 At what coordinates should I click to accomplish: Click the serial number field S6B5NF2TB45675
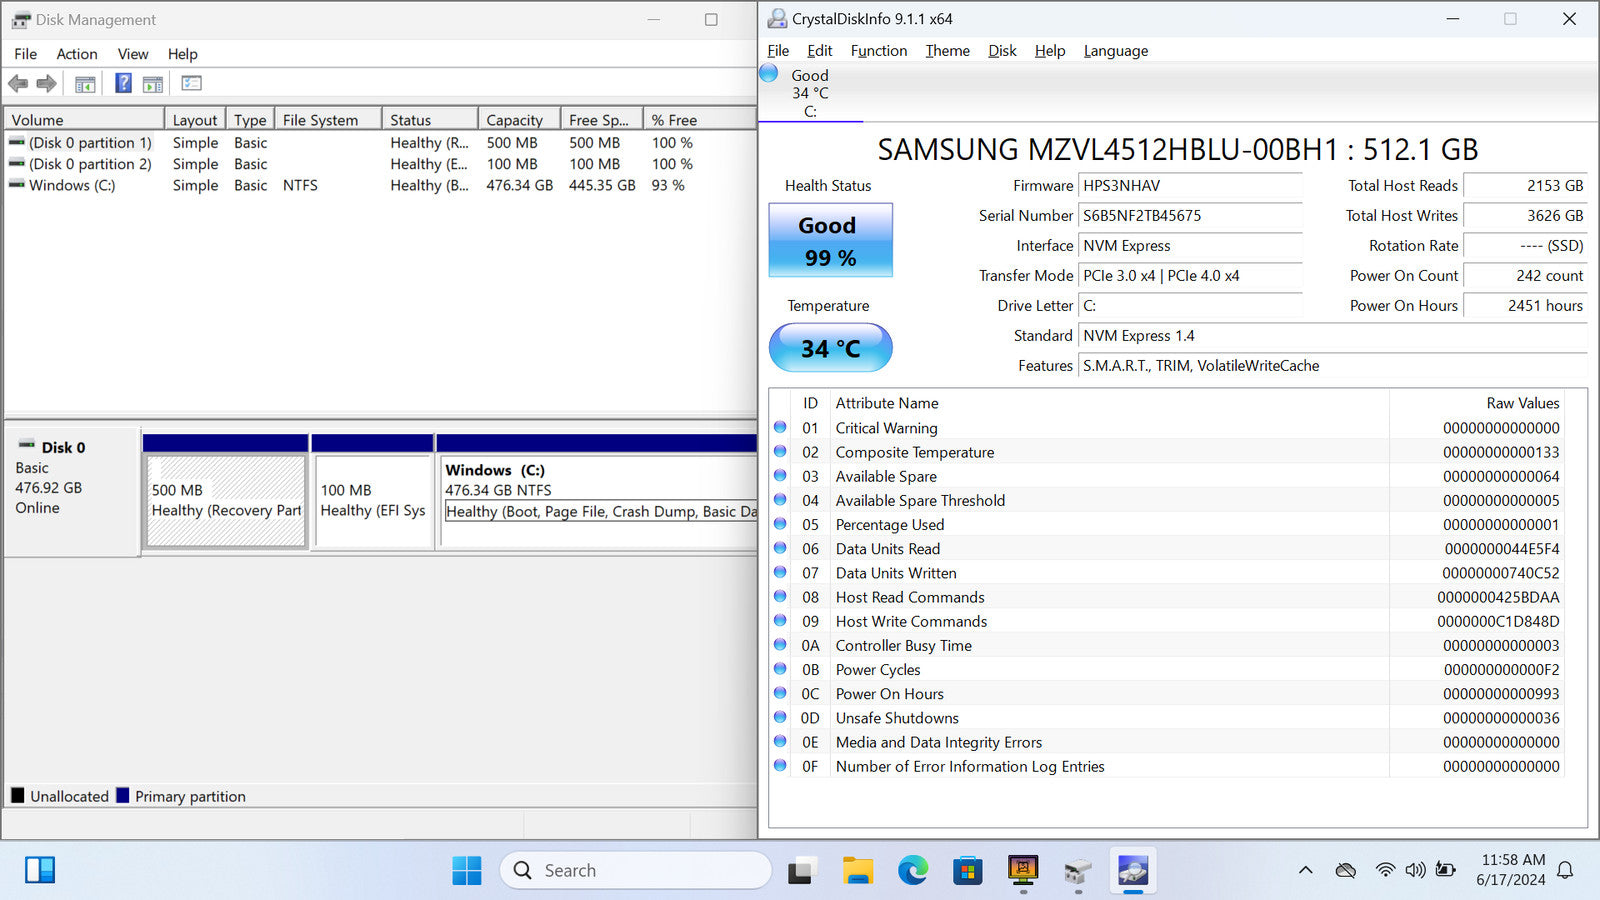pos(1190,216)
